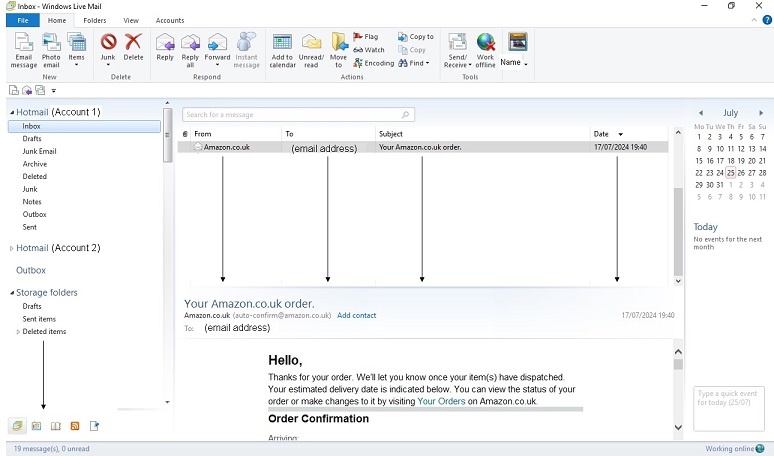Image resolution: width=774 pixels, height=456 pixels.
Task: Select July 25 in the calendar
Action: point(731,173)
